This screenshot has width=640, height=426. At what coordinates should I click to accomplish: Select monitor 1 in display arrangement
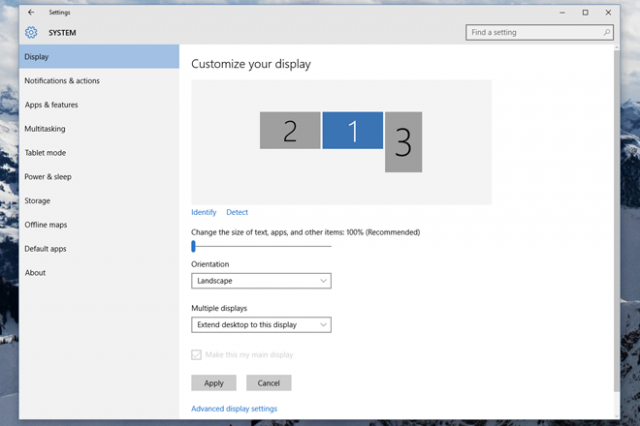click(x=352, y=130)
